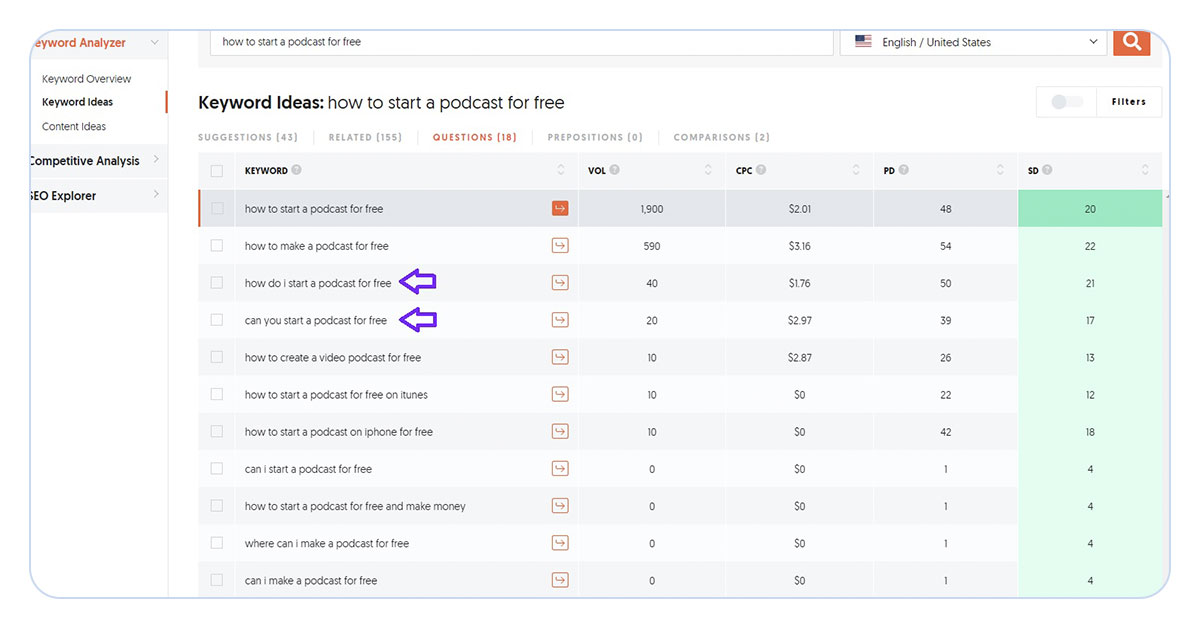Check the box for 'how to start a podcast for free on itunes'
Screen dimensions: 1200x628
pyautogui.click(x=217, y=394)
